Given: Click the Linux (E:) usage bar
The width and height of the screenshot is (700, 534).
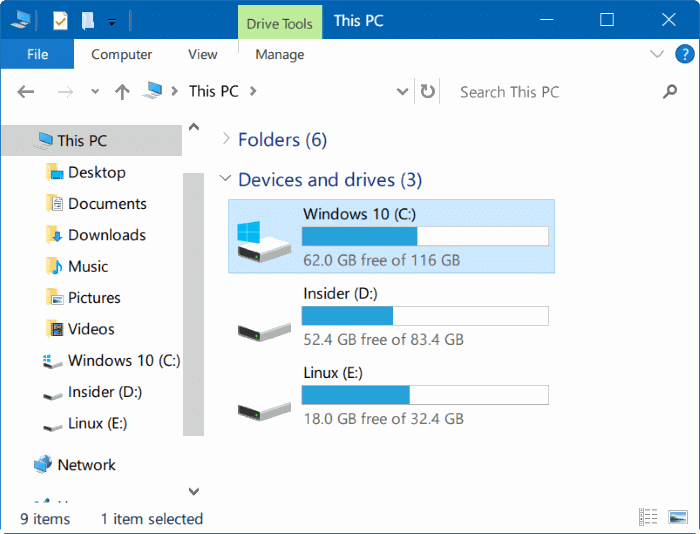Looking at the screenshot, I should click(425, 395).
